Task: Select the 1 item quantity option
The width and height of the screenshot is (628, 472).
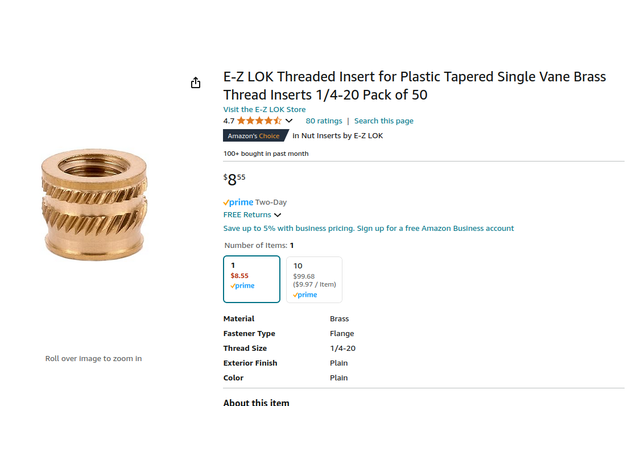Action: coord(251,278)
